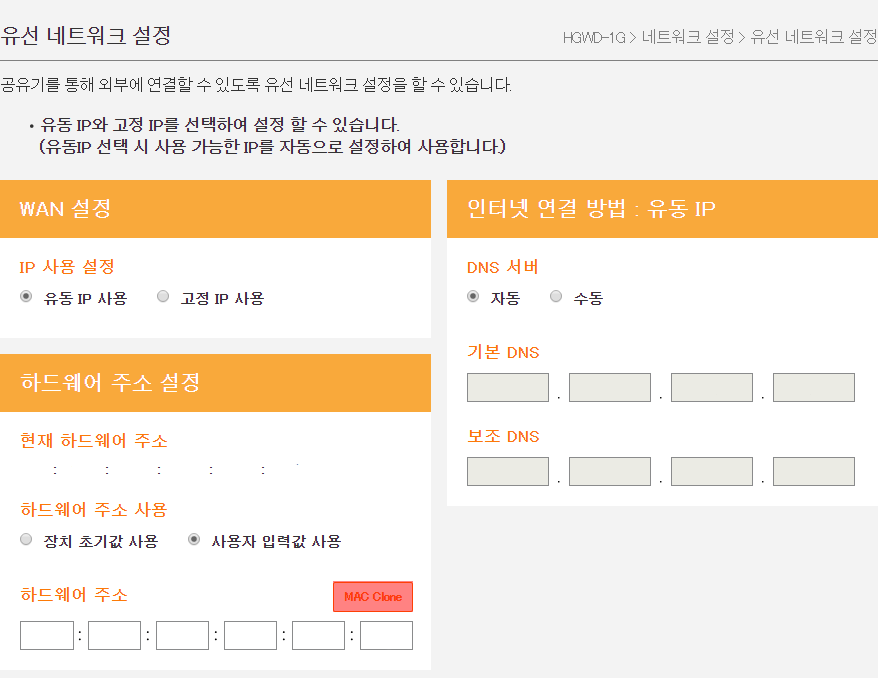
Task: Click the fourth hardware address input field
Action: (x=250, y=635)
